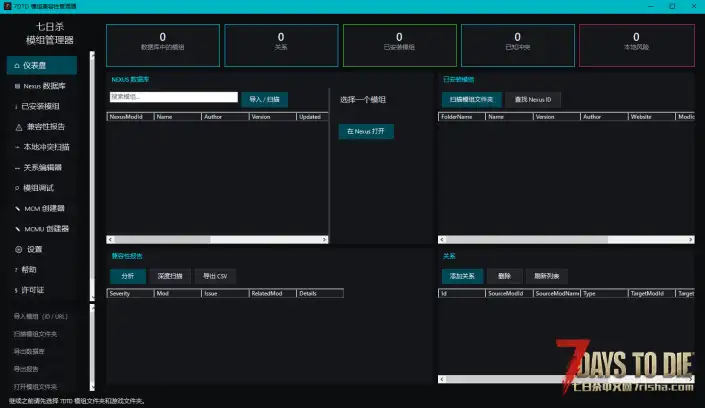The image size is (705, 408).
Task: Click 导入模组 (ID / URL) quick action
Action: click(x=40, y=317)
